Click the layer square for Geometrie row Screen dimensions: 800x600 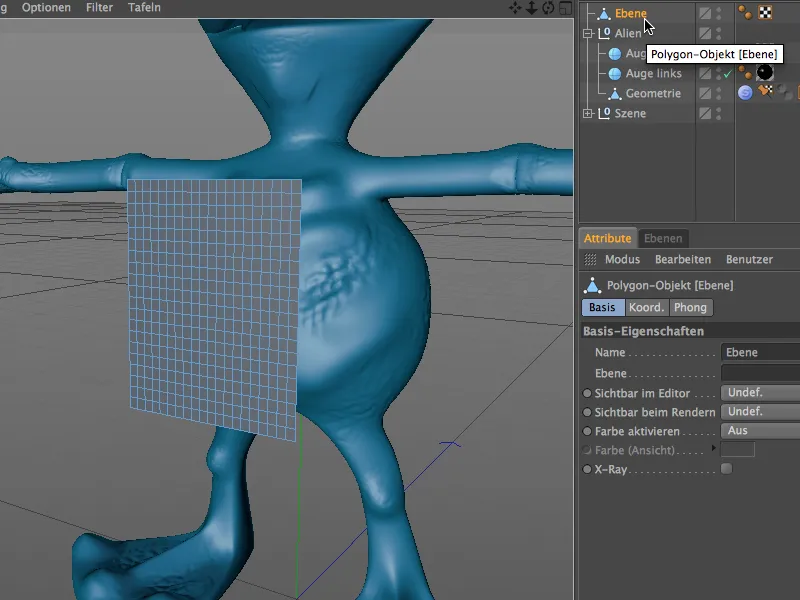(x=705, y=93)
